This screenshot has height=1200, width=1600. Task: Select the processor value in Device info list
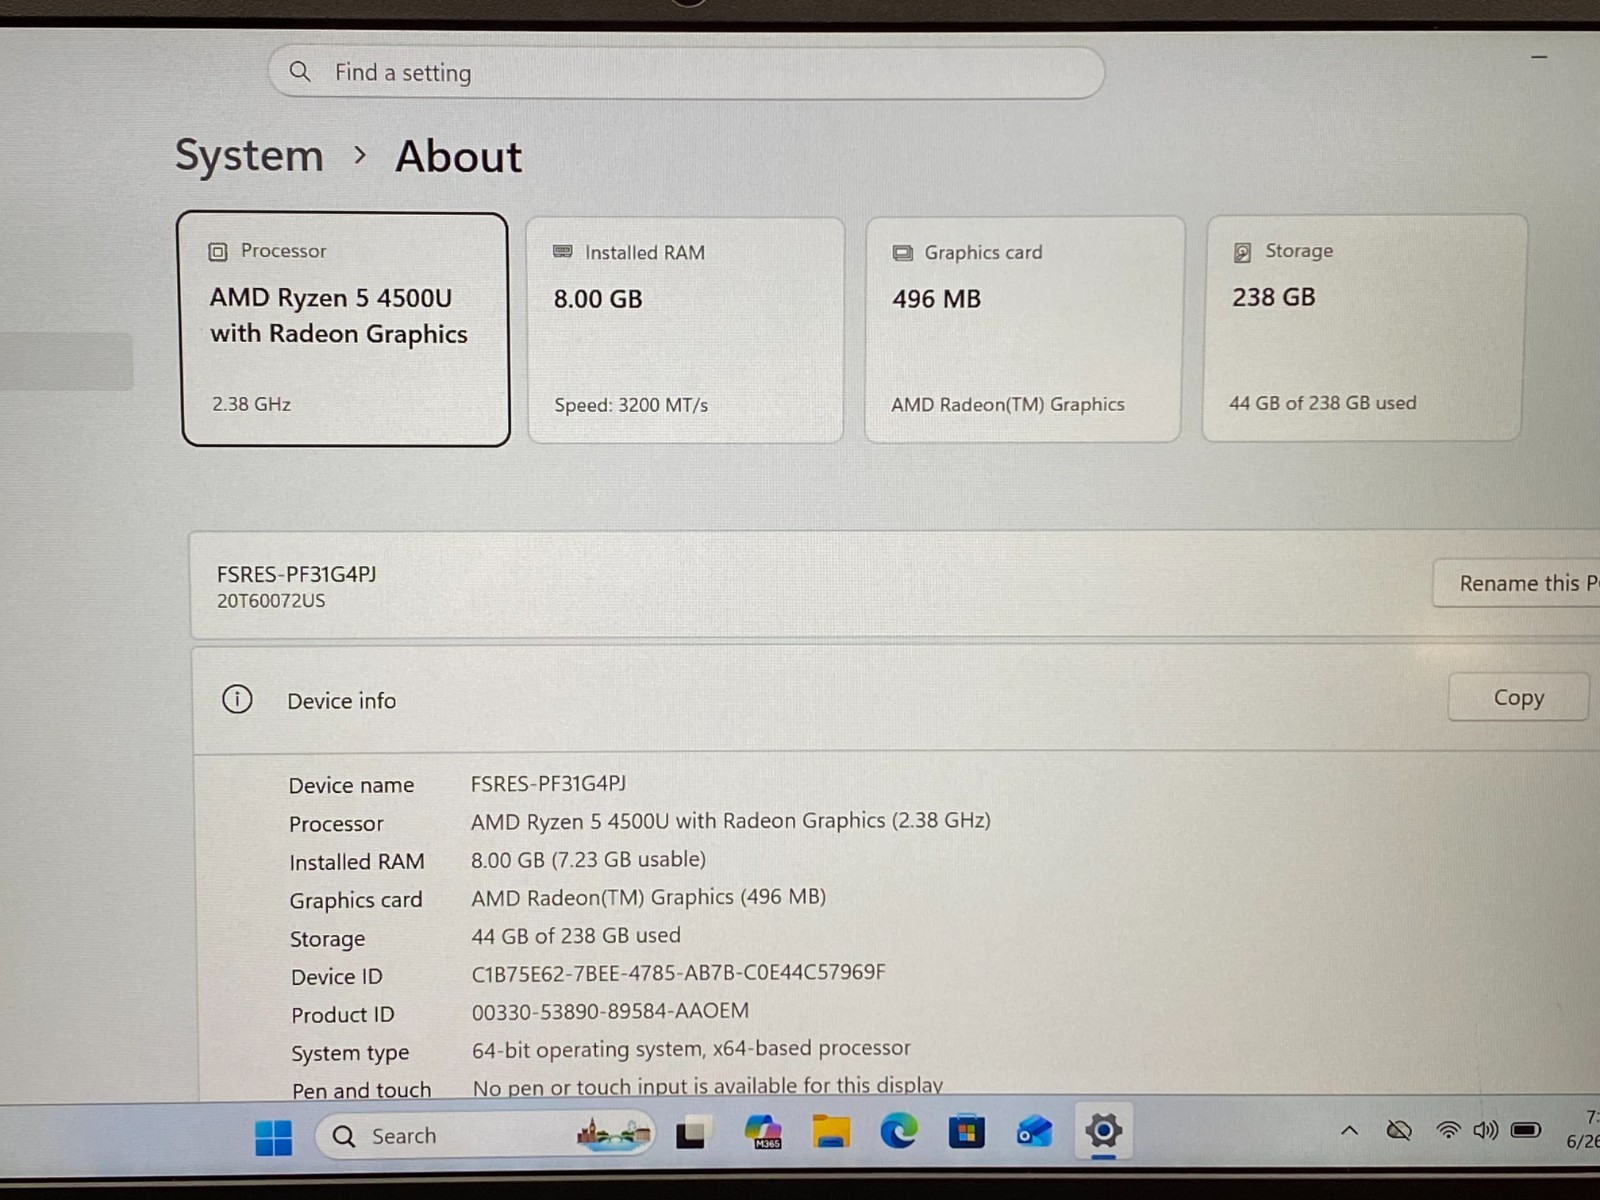(x=731, y=821)
